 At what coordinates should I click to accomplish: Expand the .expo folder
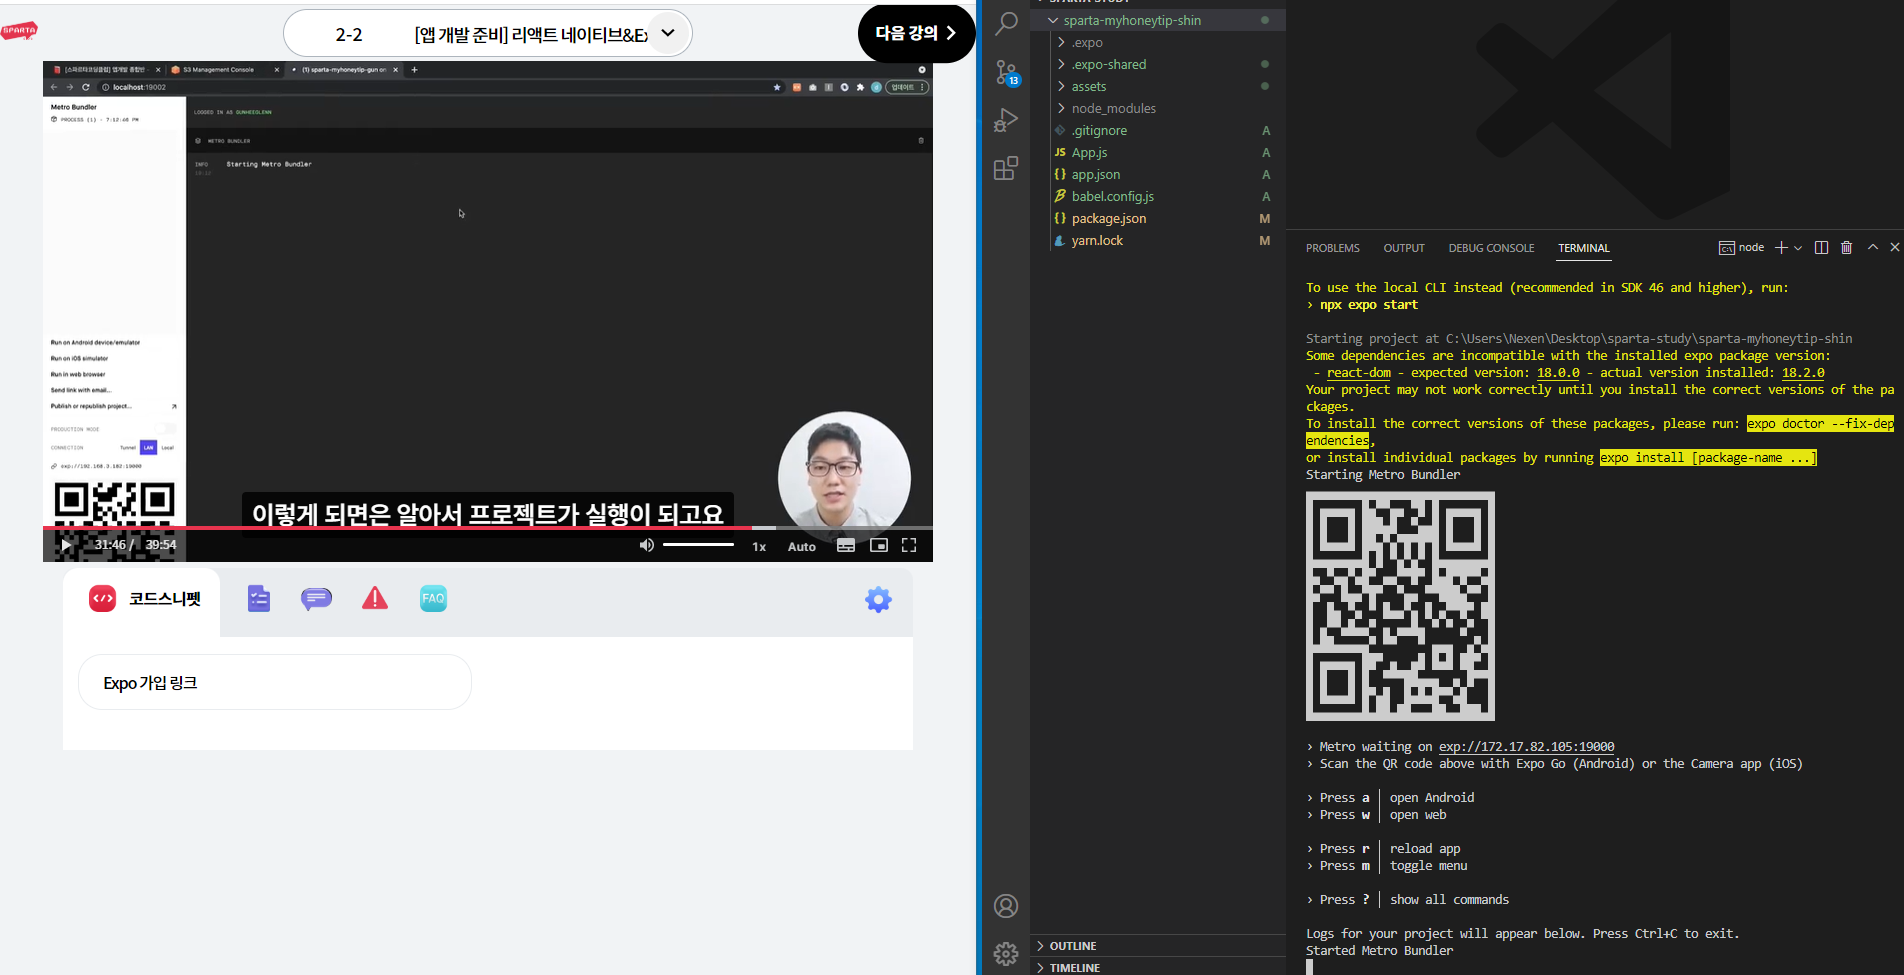[1157, 42]
